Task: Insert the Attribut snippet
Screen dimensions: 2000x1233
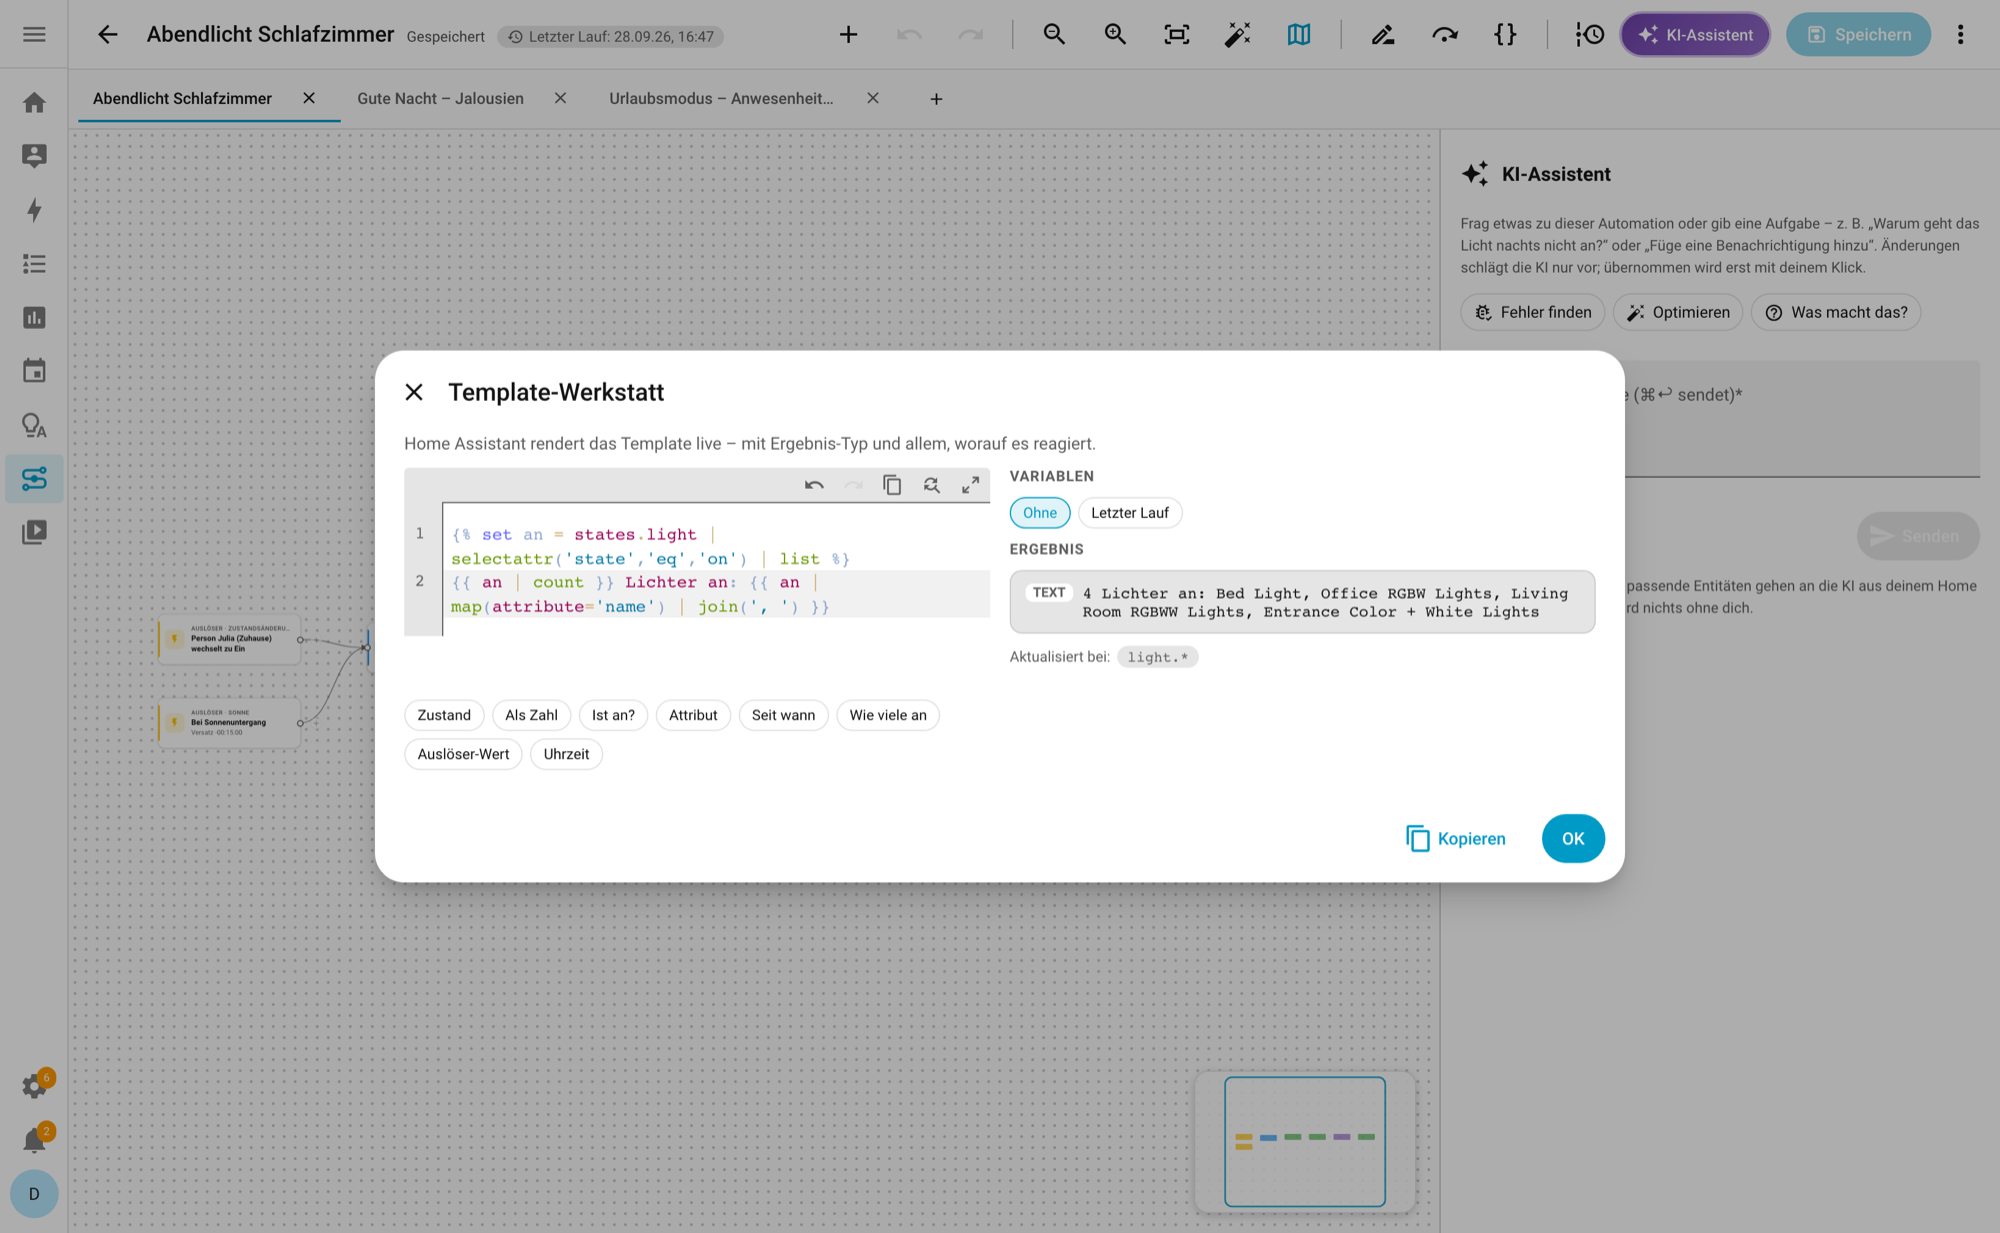Action: 693,715
